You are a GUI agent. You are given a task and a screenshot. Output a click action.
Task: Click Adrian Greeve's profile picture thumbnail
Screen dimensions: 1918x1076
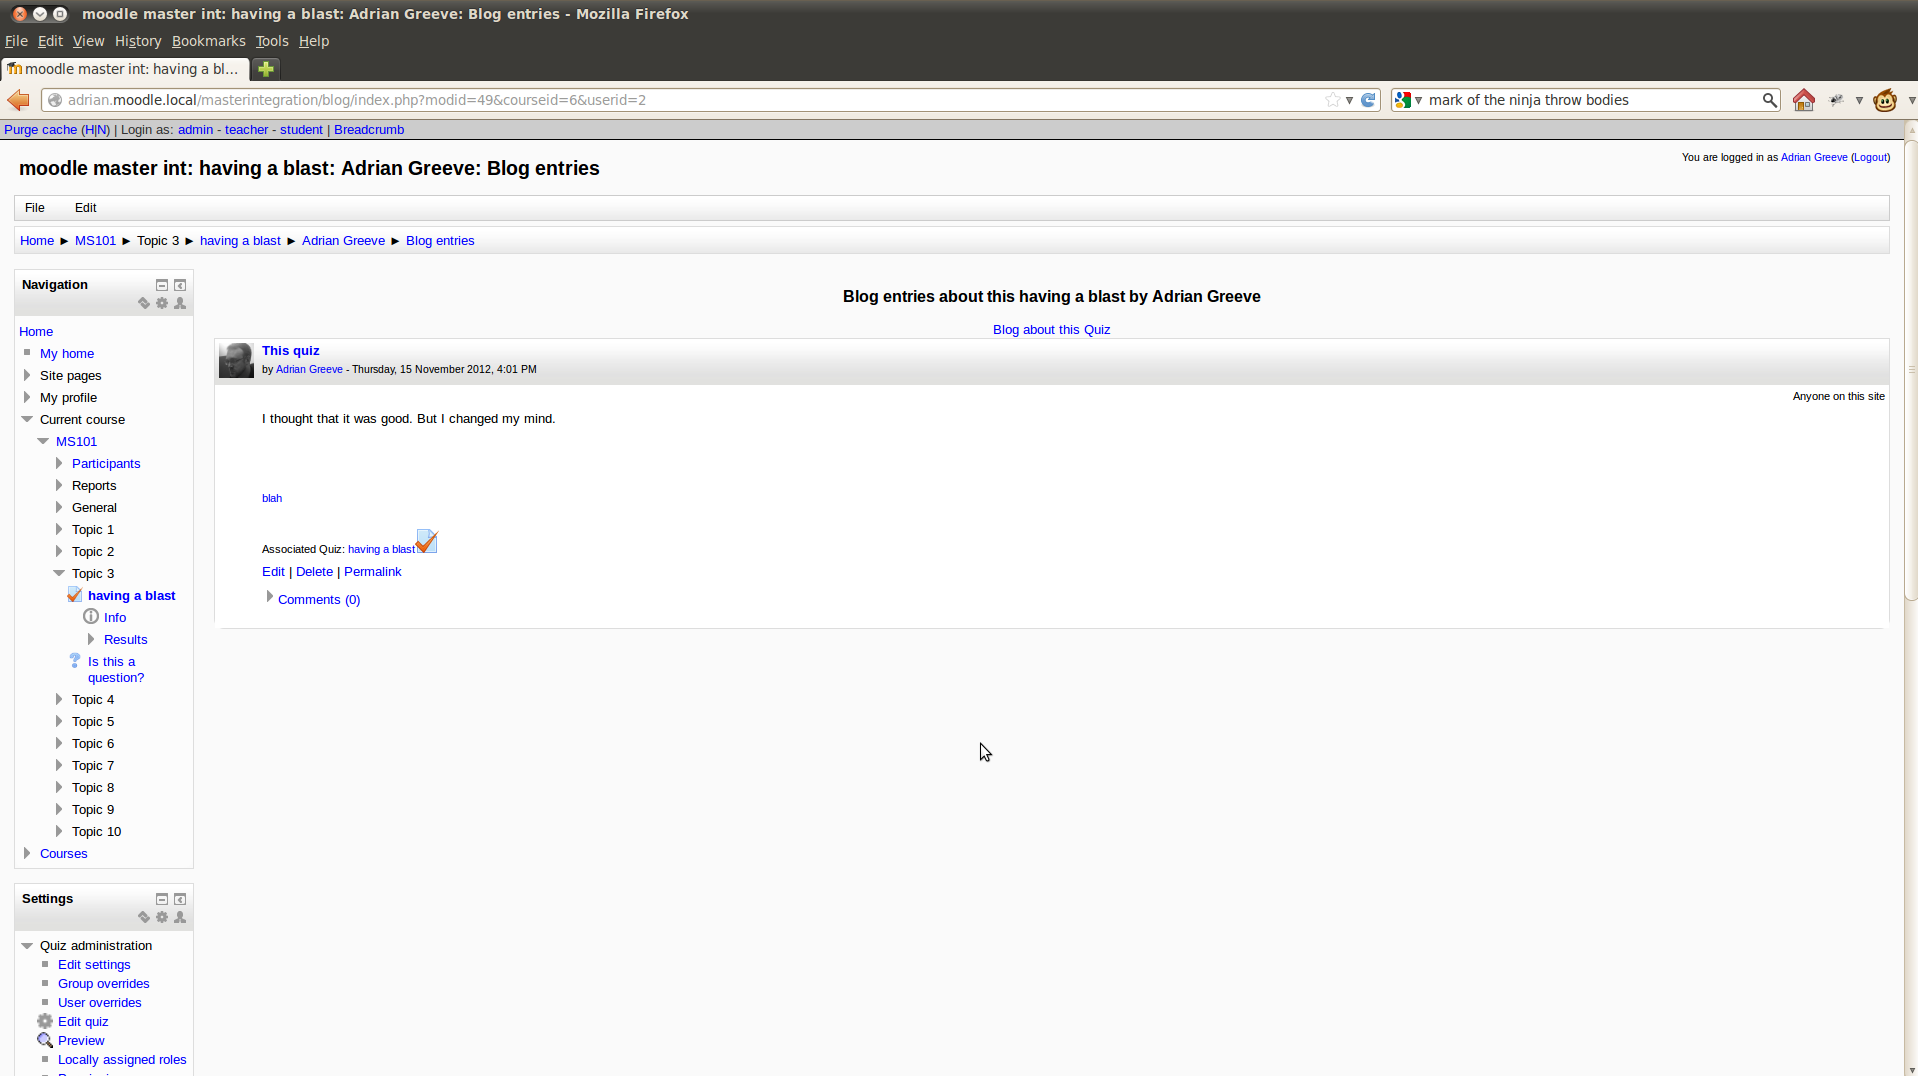(x=236, y=361)
